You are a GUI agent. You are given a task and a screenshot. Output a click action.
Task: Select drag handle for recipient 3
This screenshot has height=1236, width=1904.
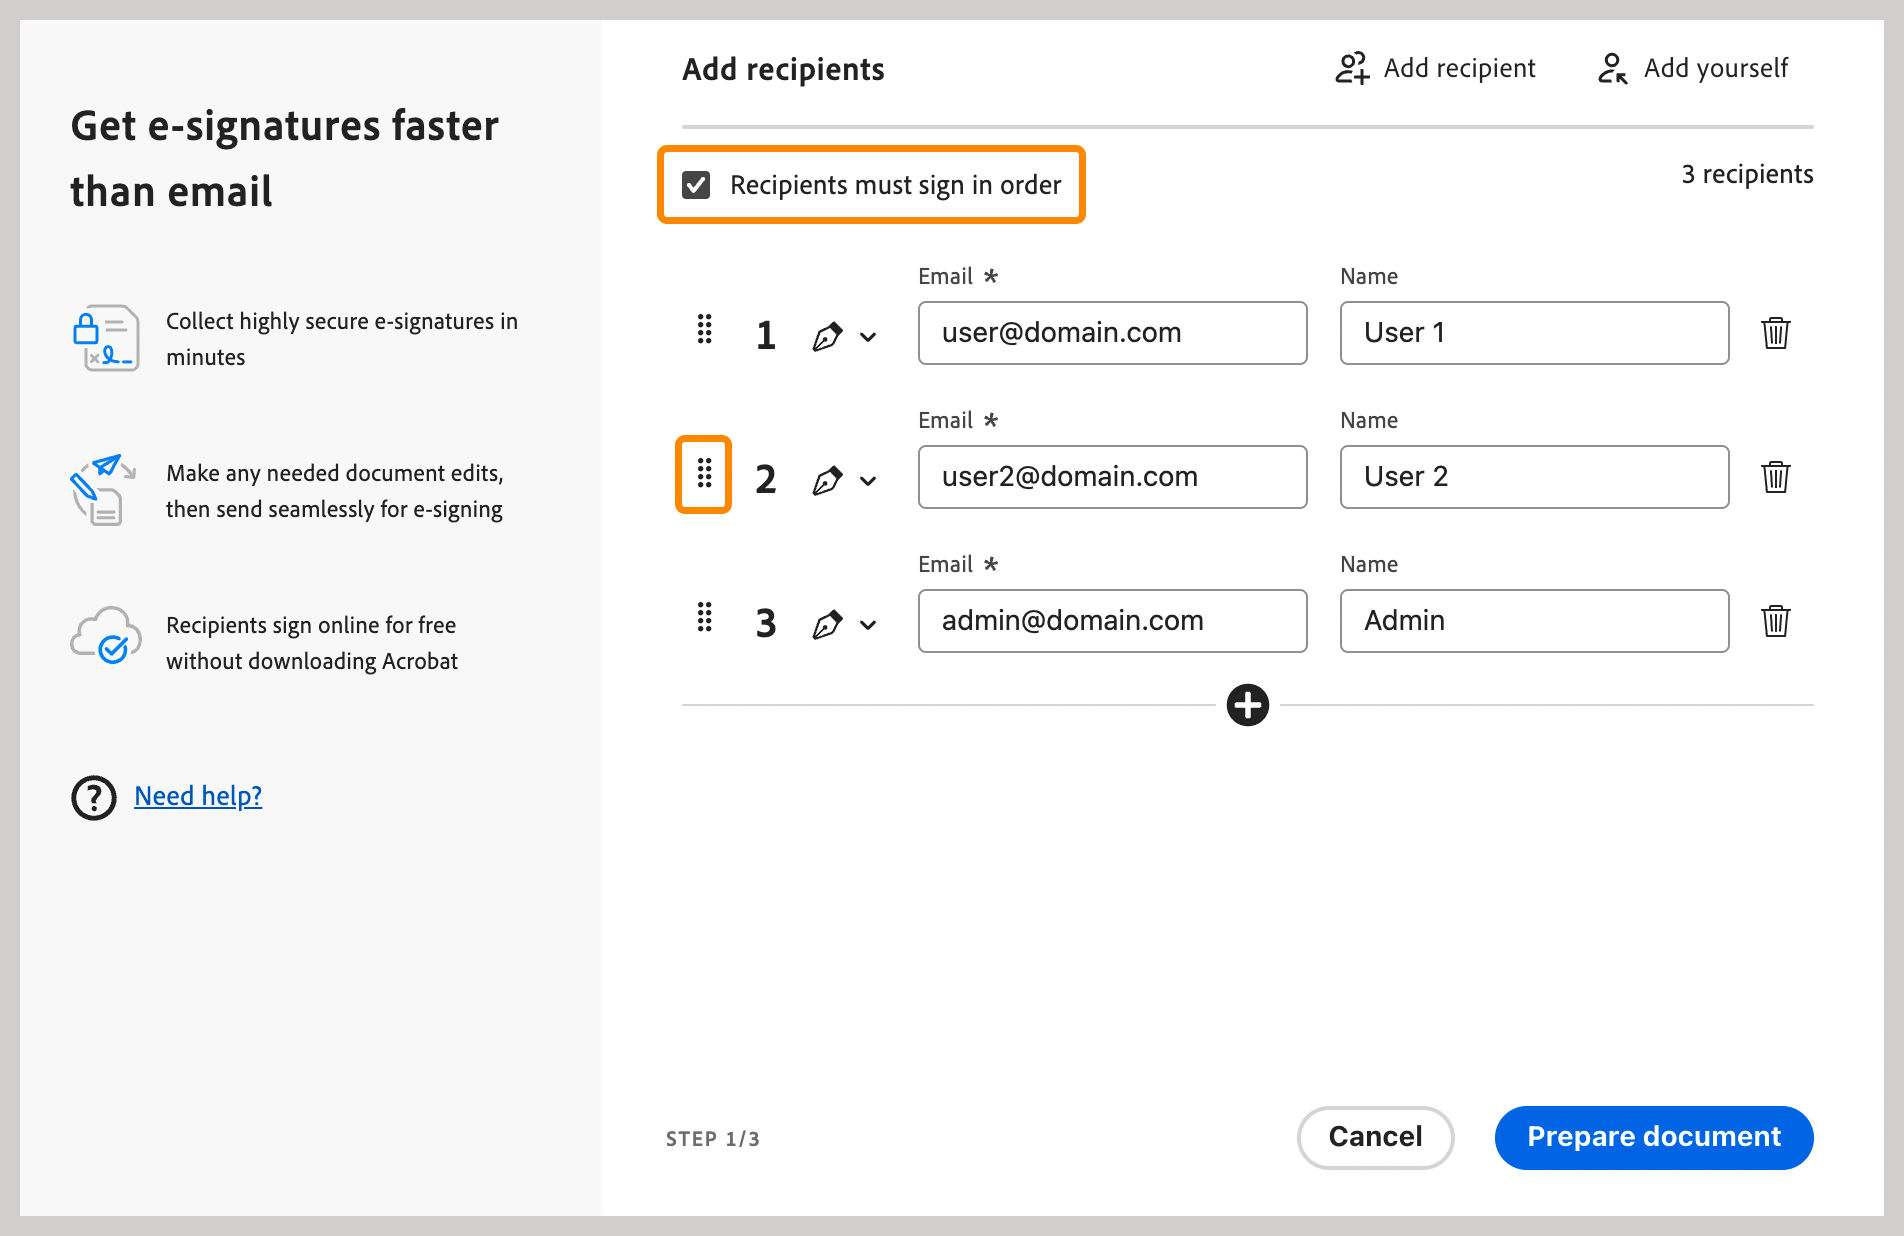(704, 617)
